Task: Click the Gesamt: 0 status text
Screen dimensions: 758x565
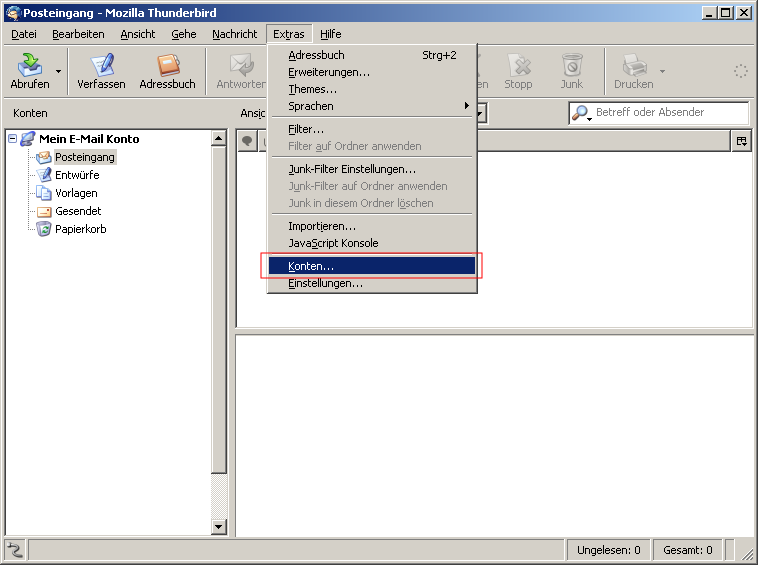Action: point(687,550)
